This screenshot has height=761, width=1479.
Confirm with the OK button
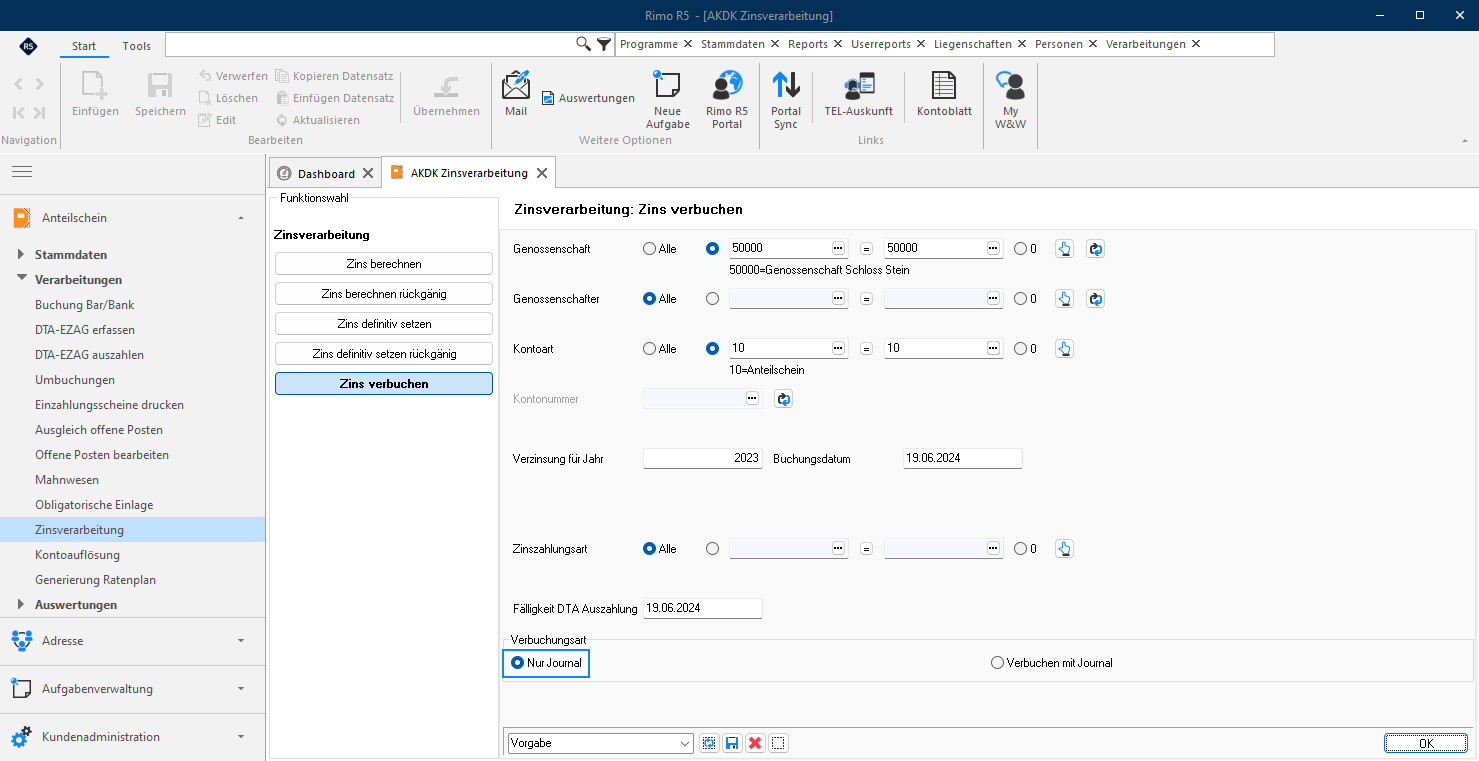(1426, 743)
